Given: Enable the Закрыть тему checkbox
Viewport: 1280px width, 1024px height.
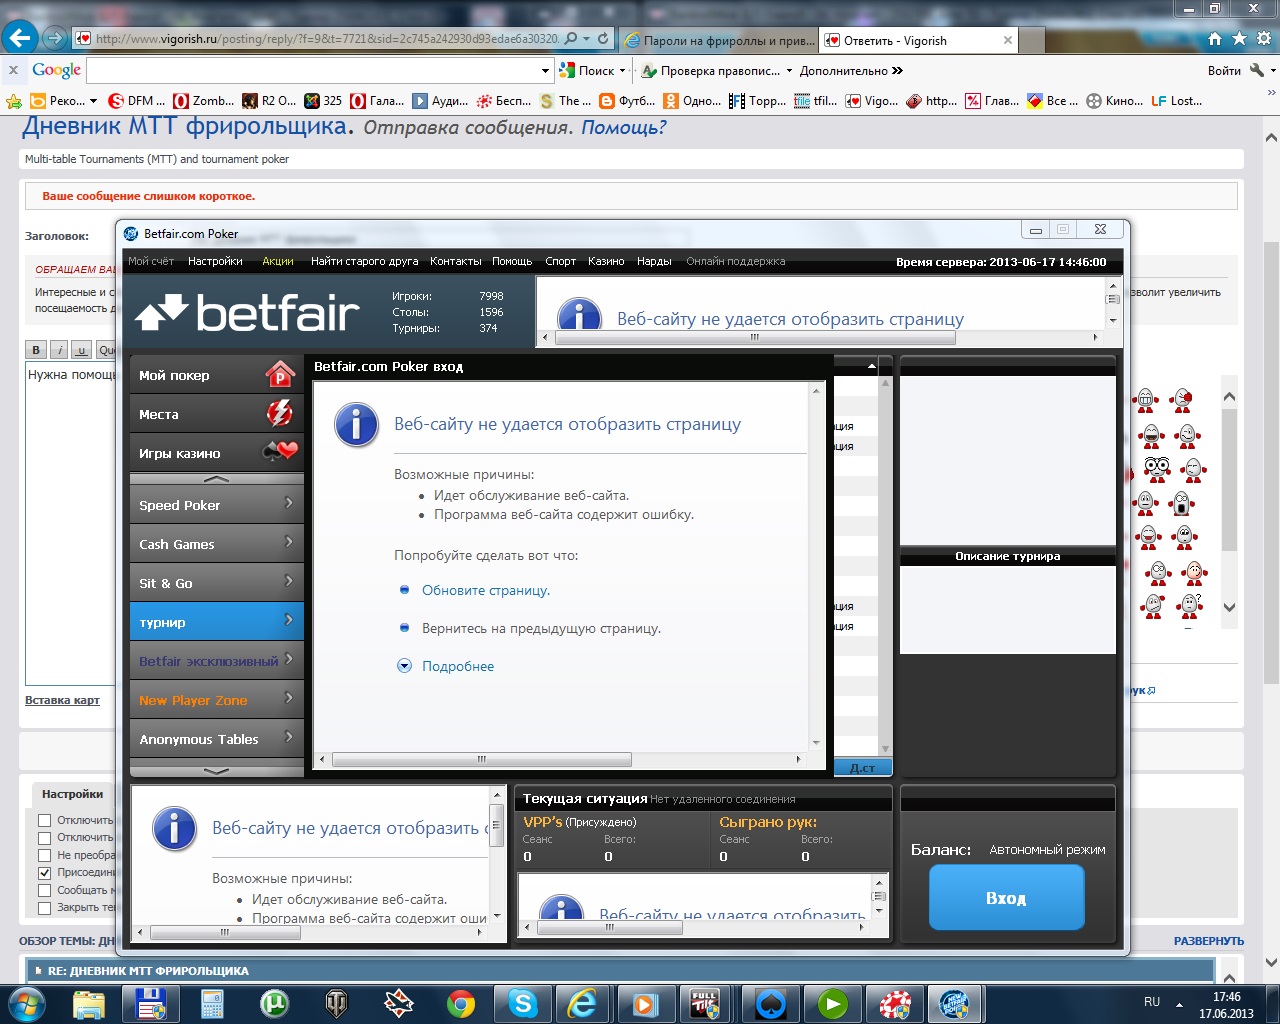Looking at the screenshot, I should tap(44, 908).
